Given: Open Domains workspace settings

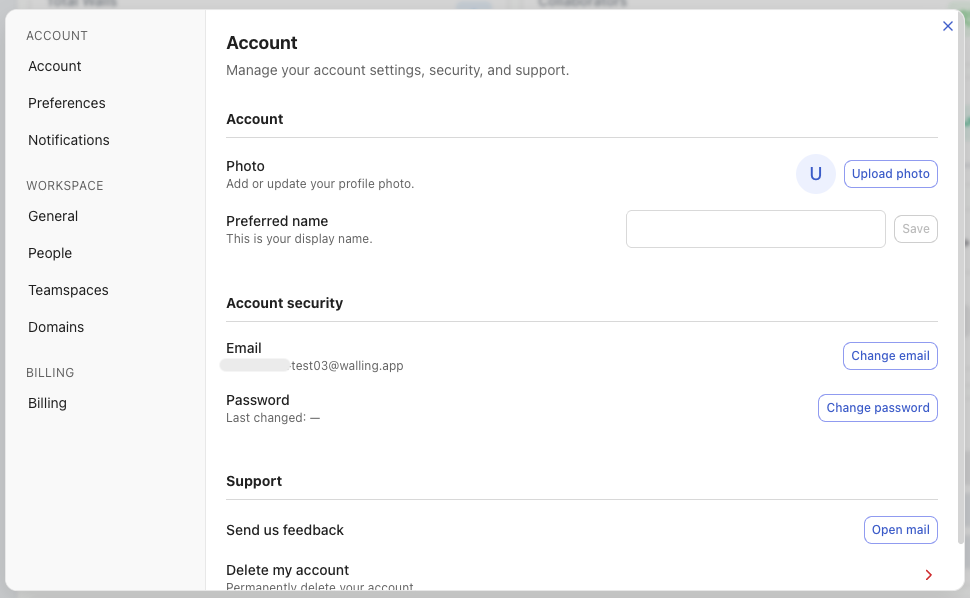Looking at the screenshot, I should tap(56, 327).
